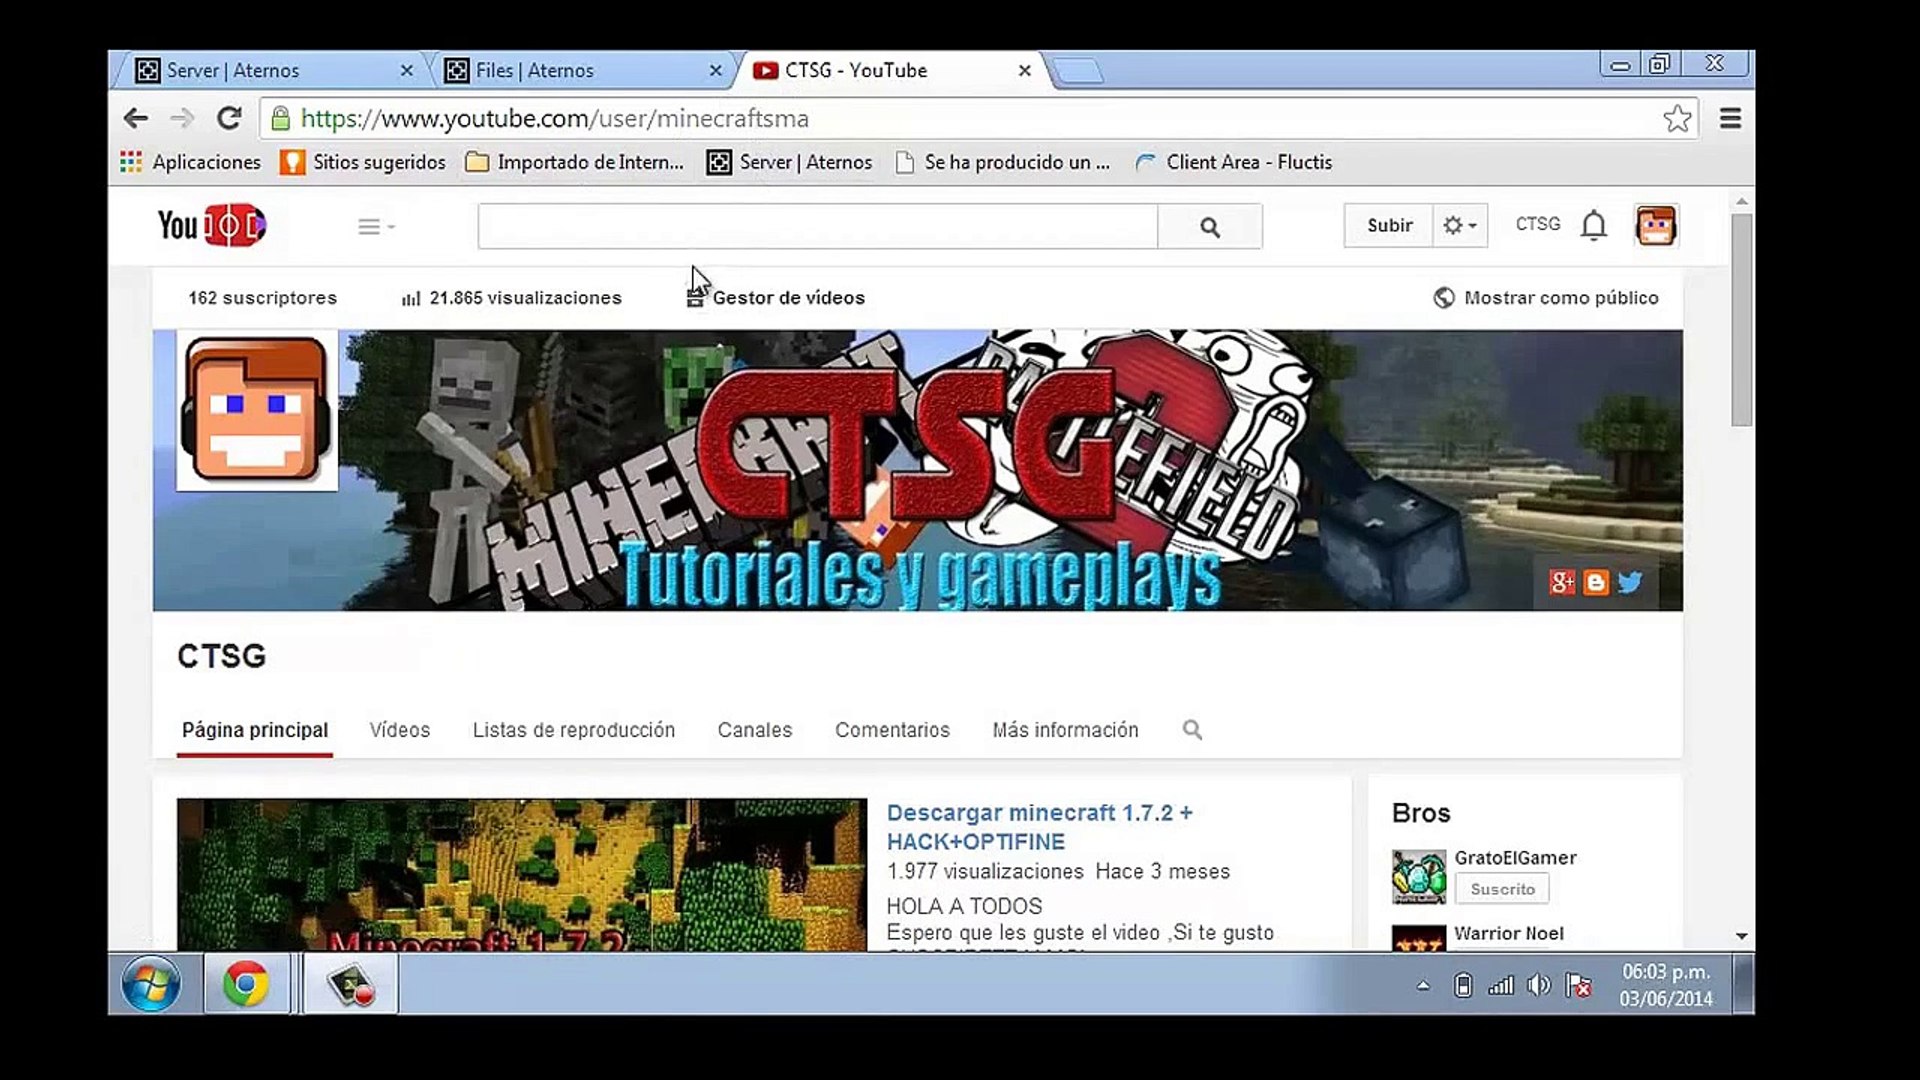Bookmark page with the star icon

point(1677,119)
